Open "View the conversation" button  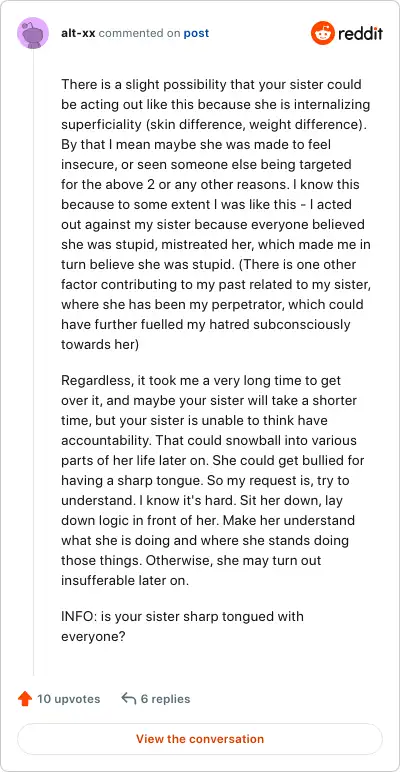pos(200,739)
